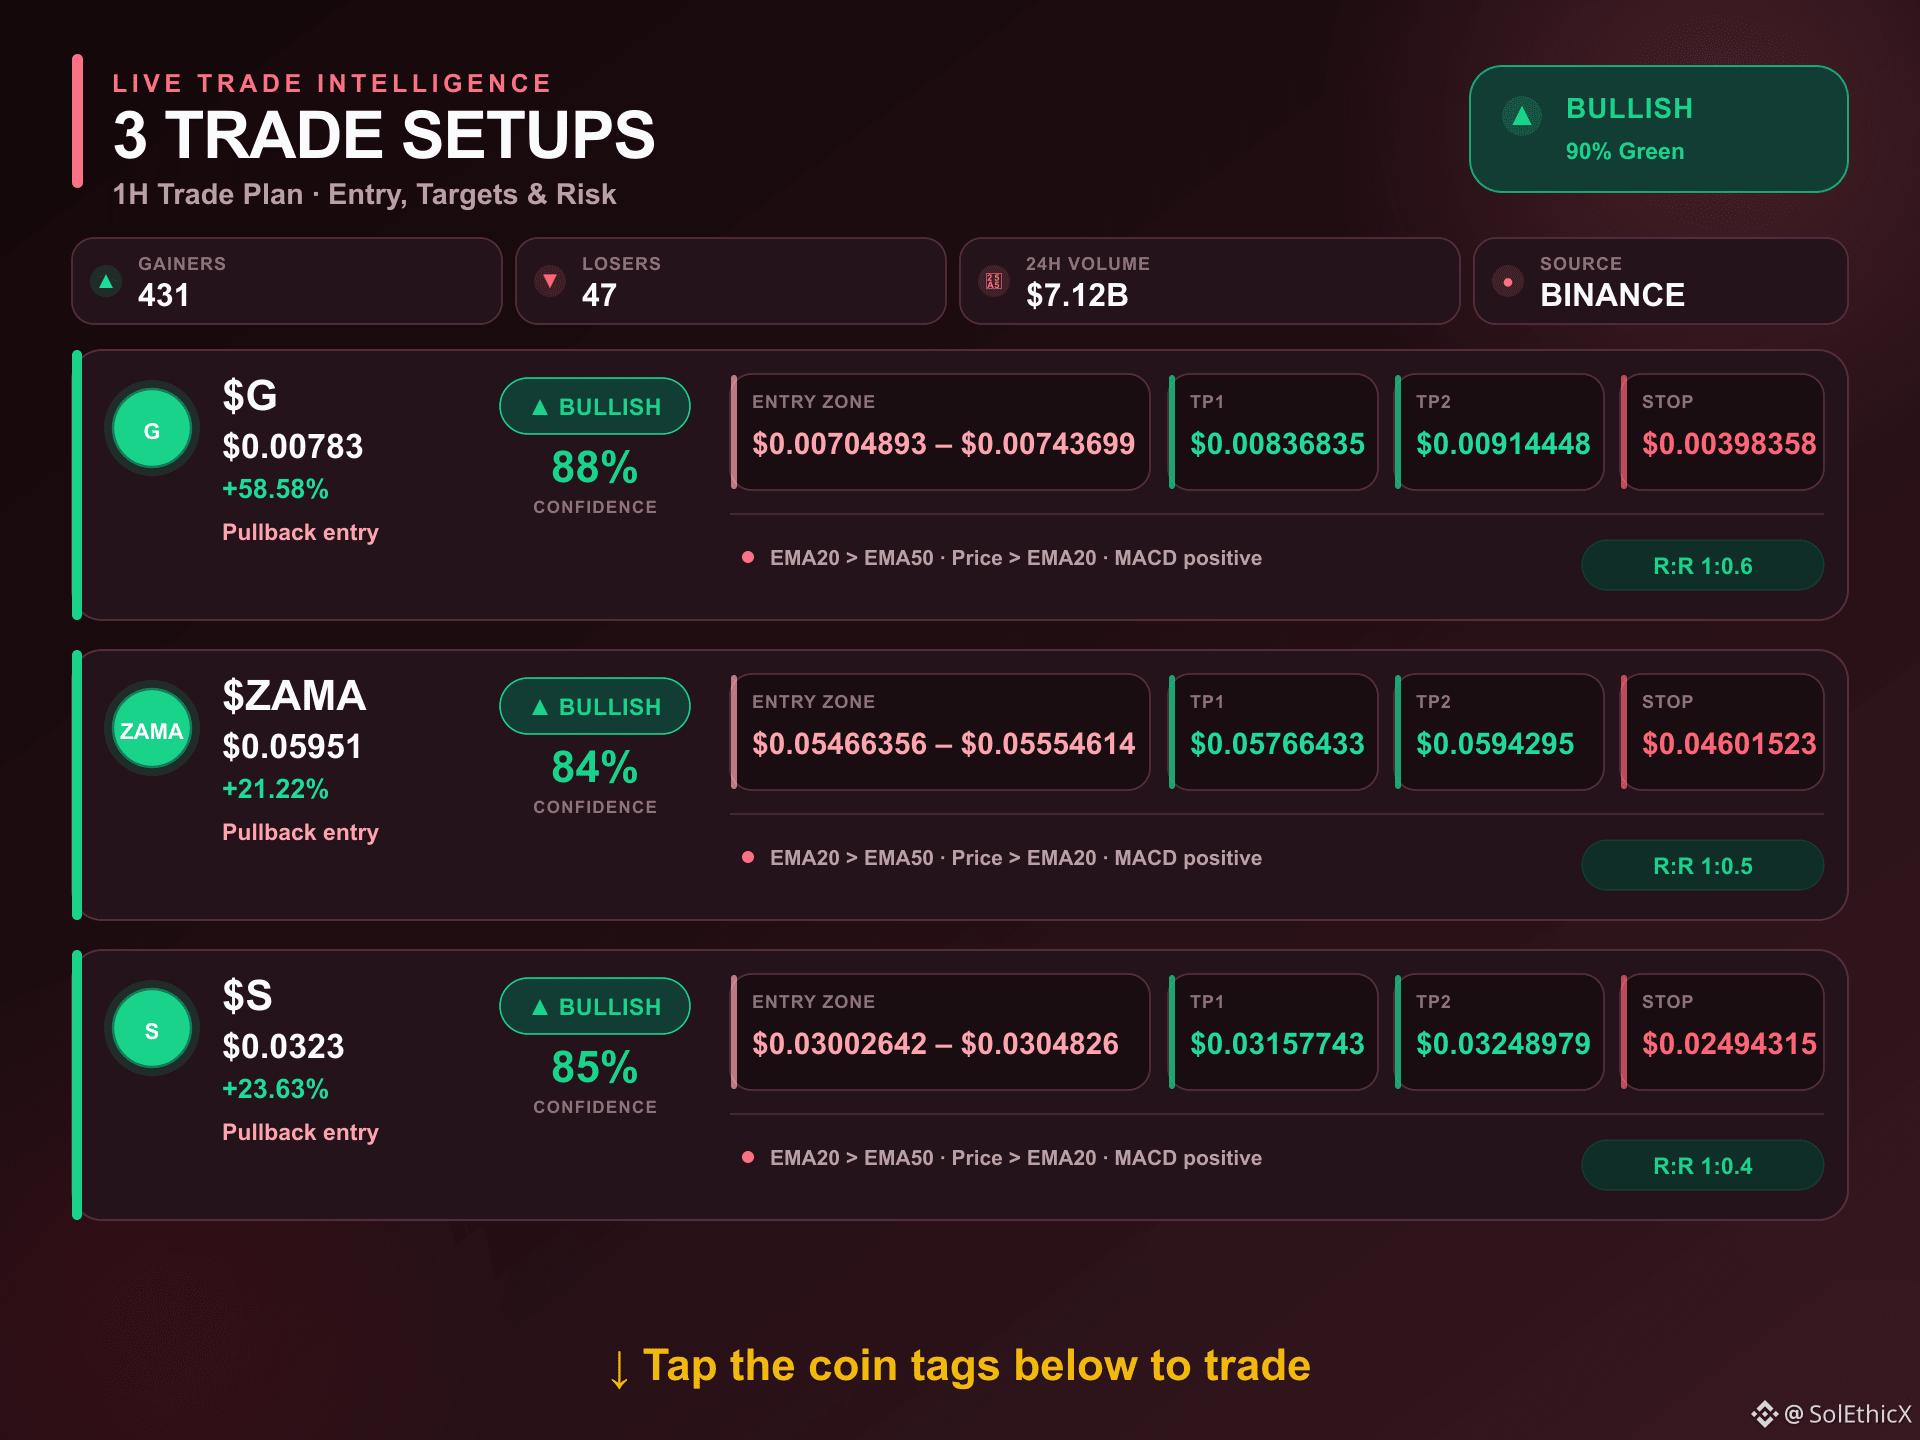Click the green S coin avatar
1920x1440 pixels.
(152, 1030)
